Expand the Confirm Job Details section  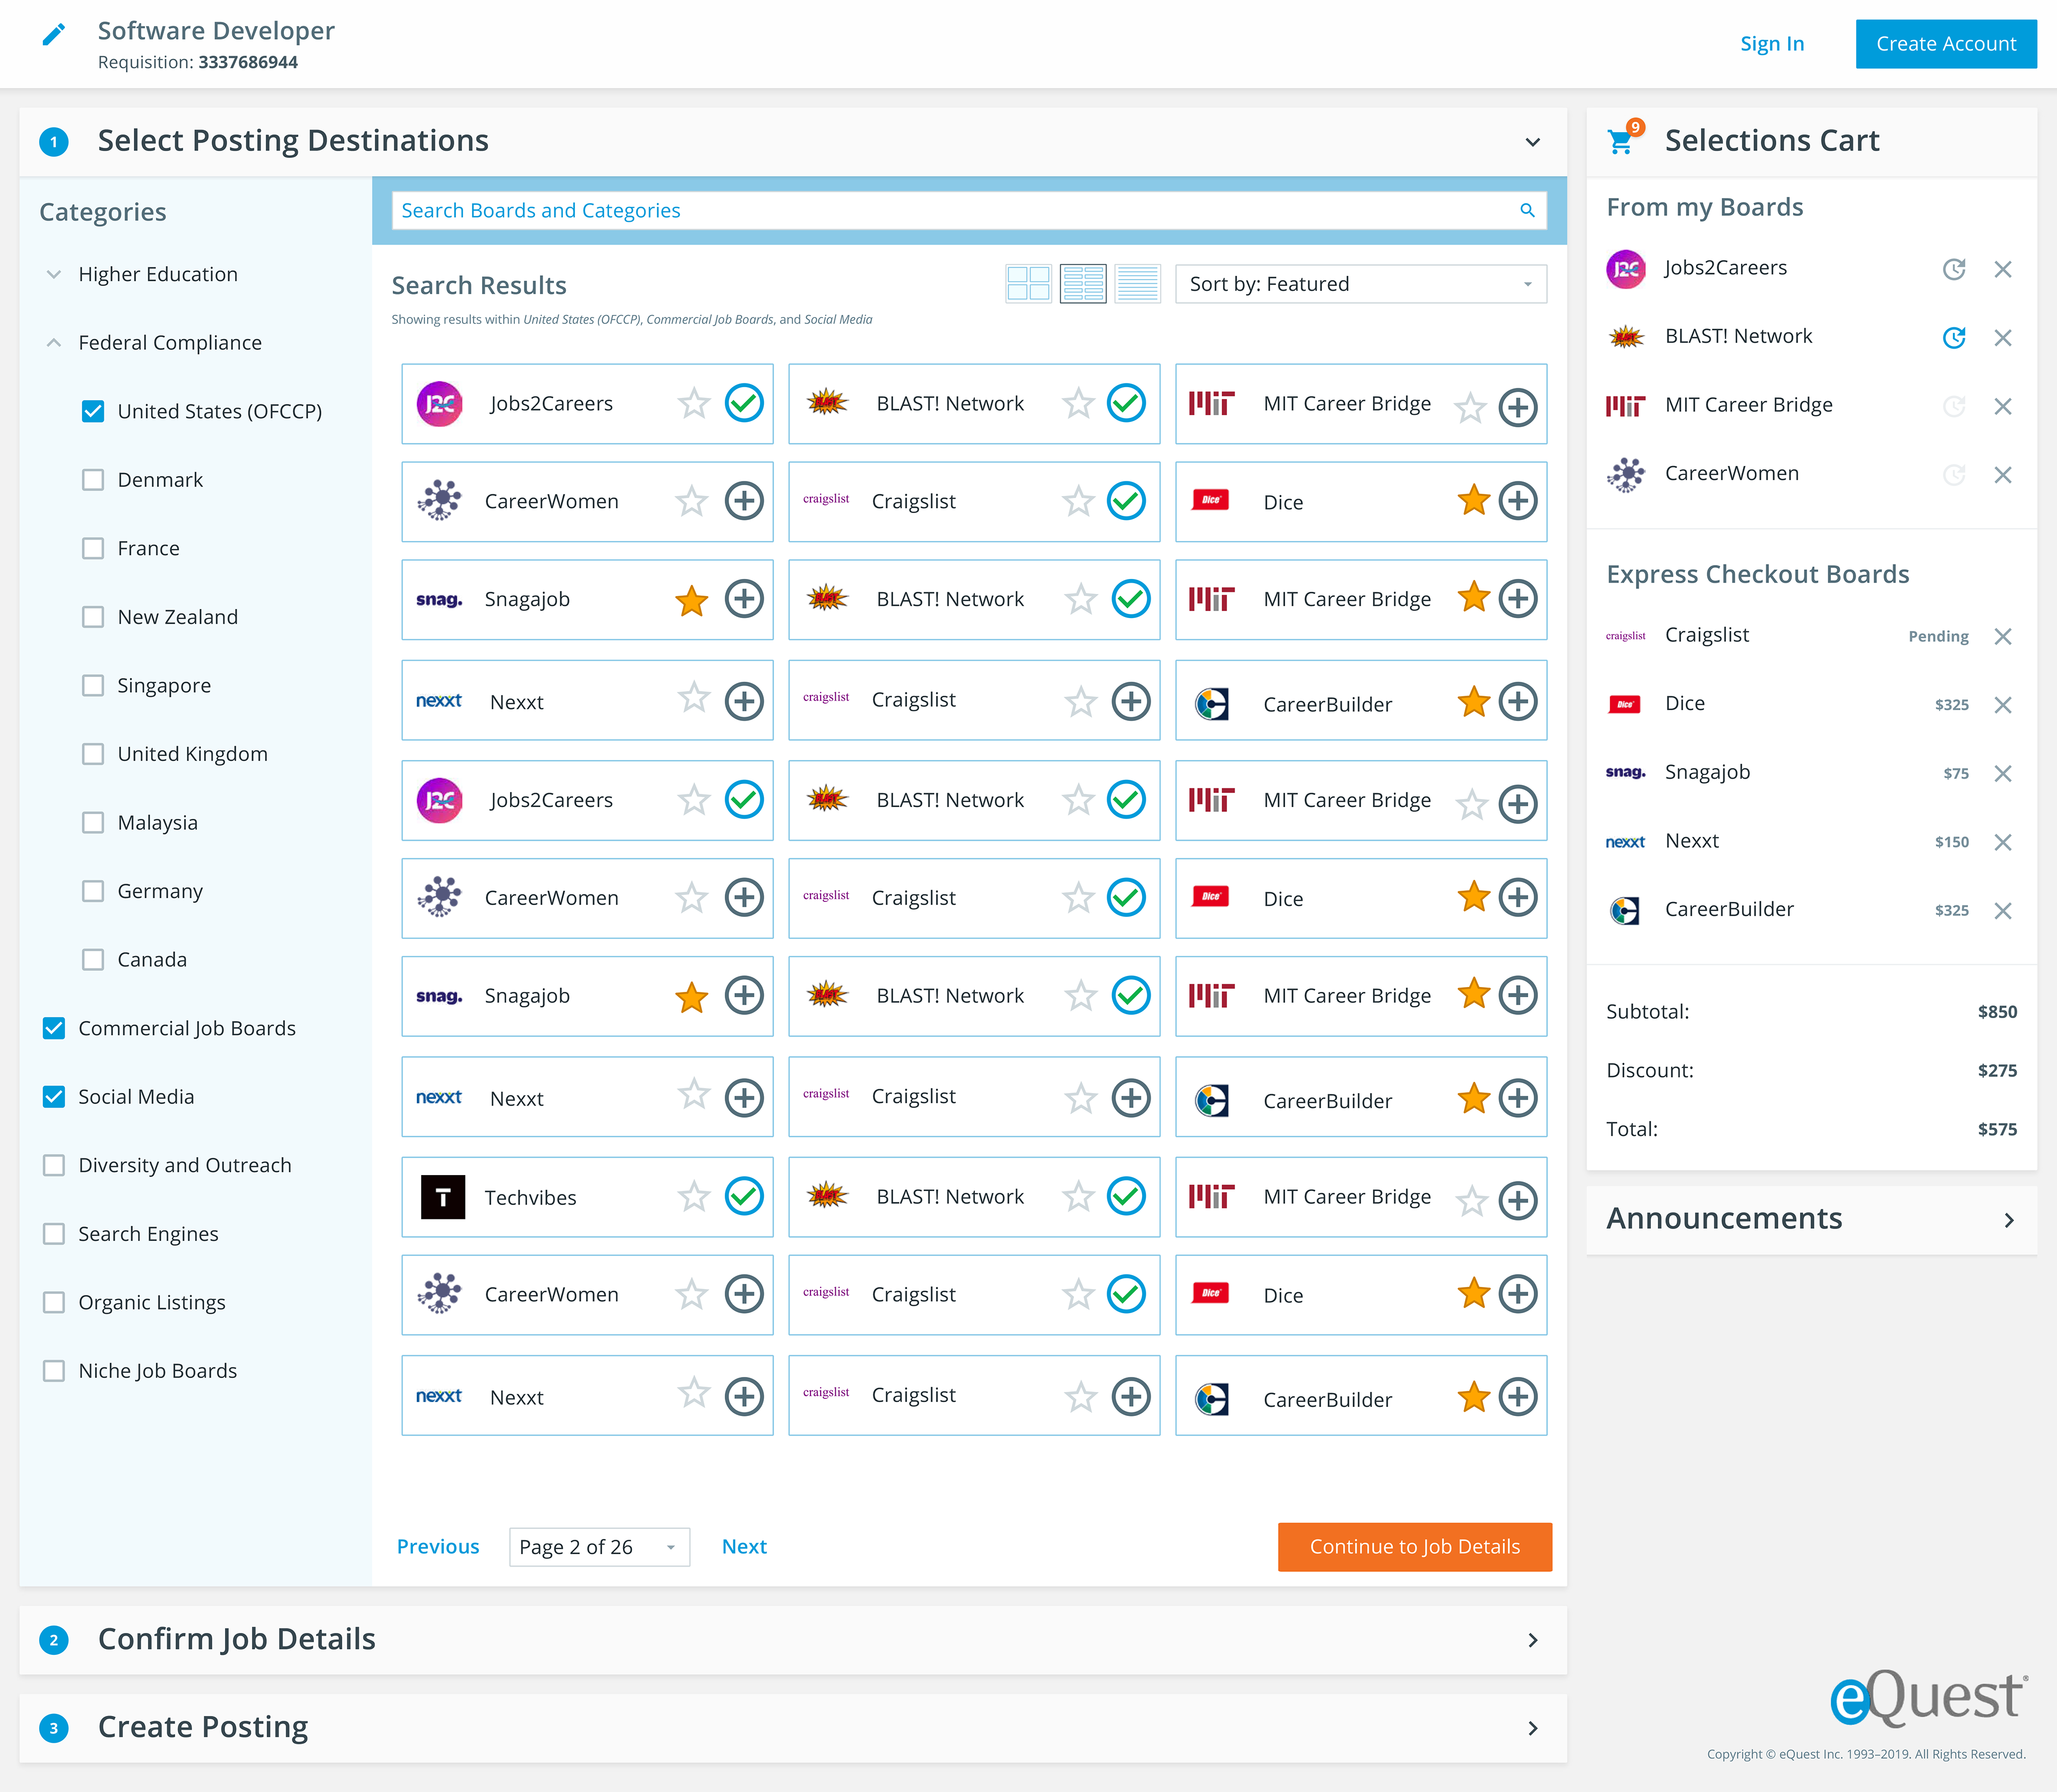(1532, 1640)
